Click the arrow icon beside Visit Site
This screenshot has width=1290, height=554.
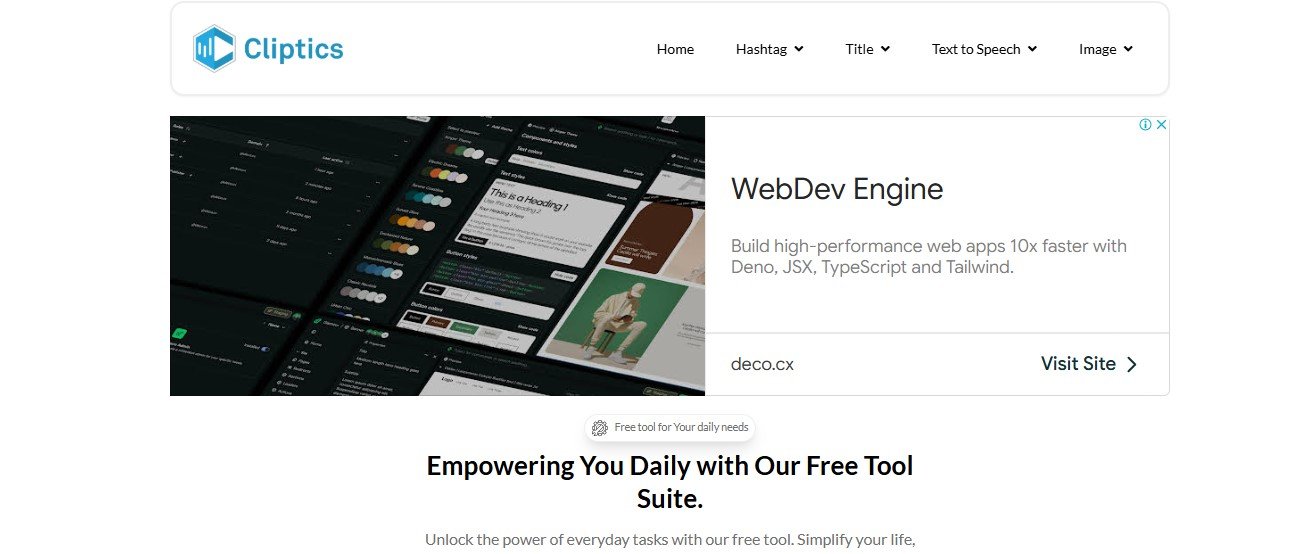(1132, 365)
